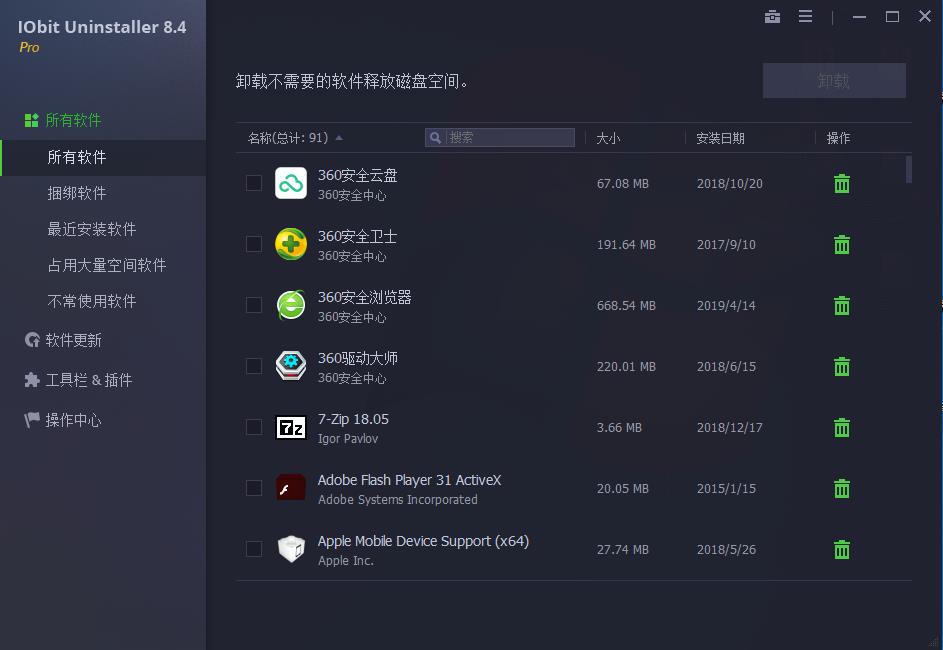The height and width of the screenshot is (650, 943).
Task: Click the 360驱动大师 app icon
Action: click(x=291, y=366)
